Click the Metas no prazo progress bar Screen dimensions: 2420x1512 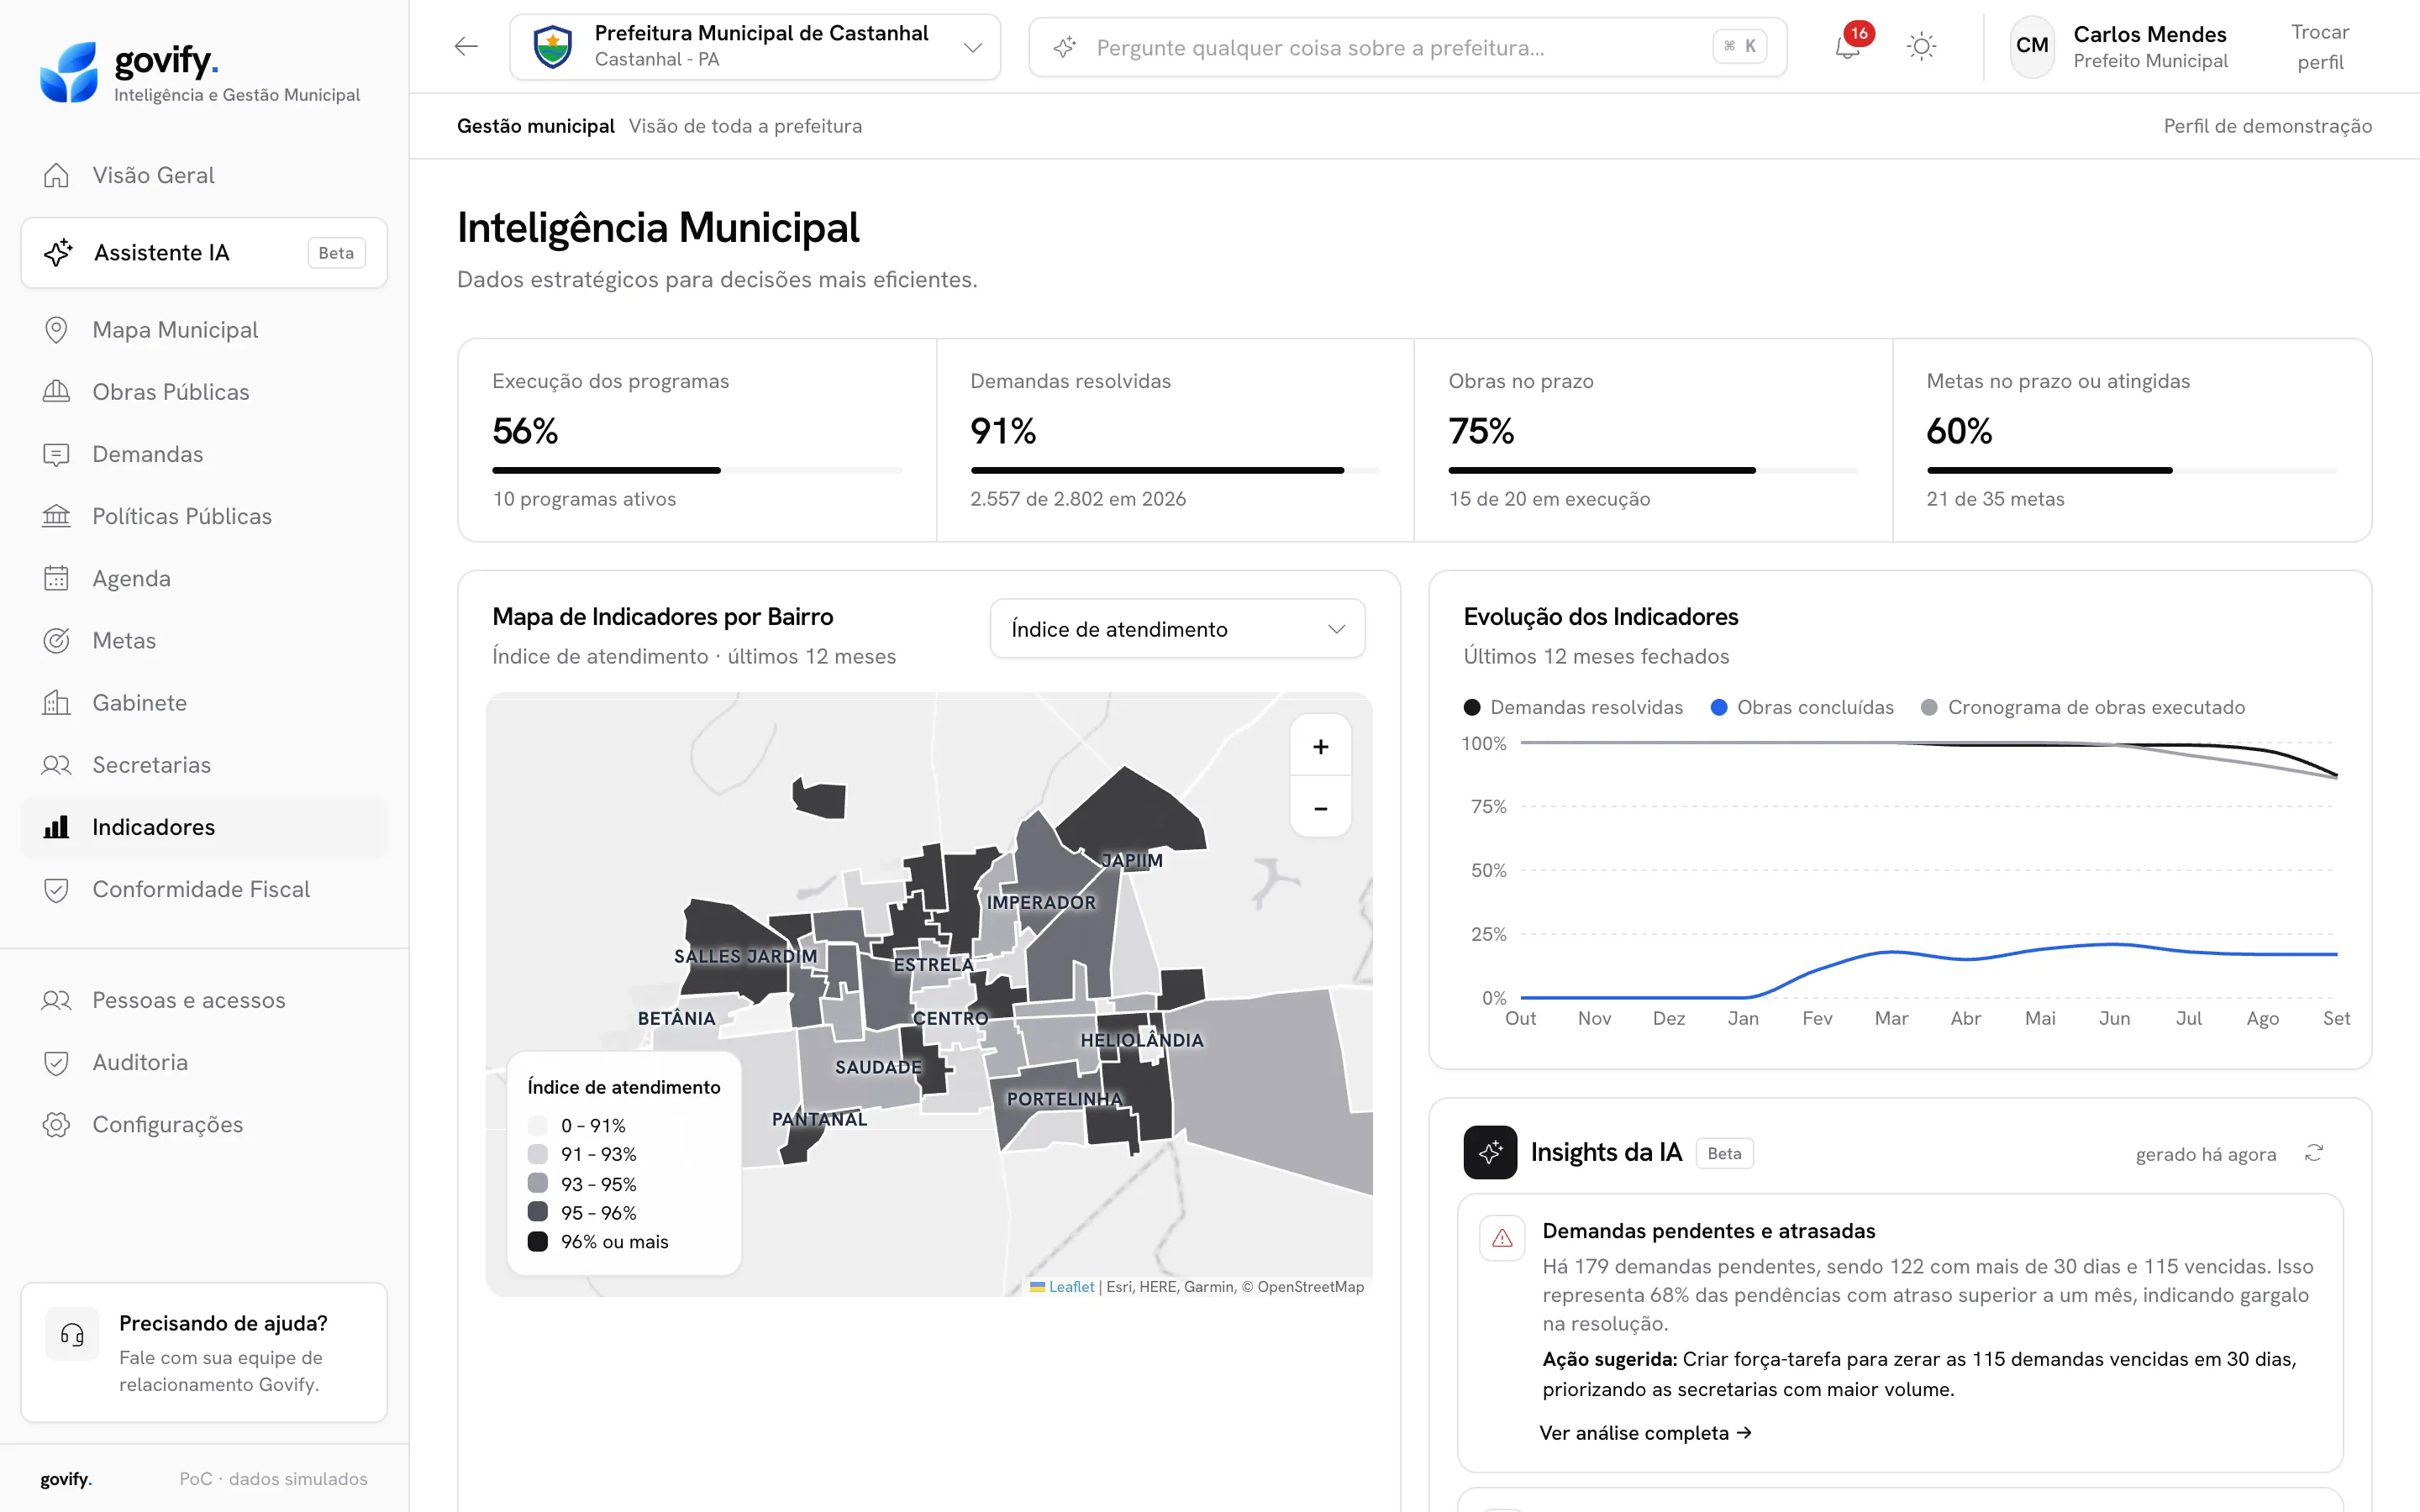coord(2132,470)
